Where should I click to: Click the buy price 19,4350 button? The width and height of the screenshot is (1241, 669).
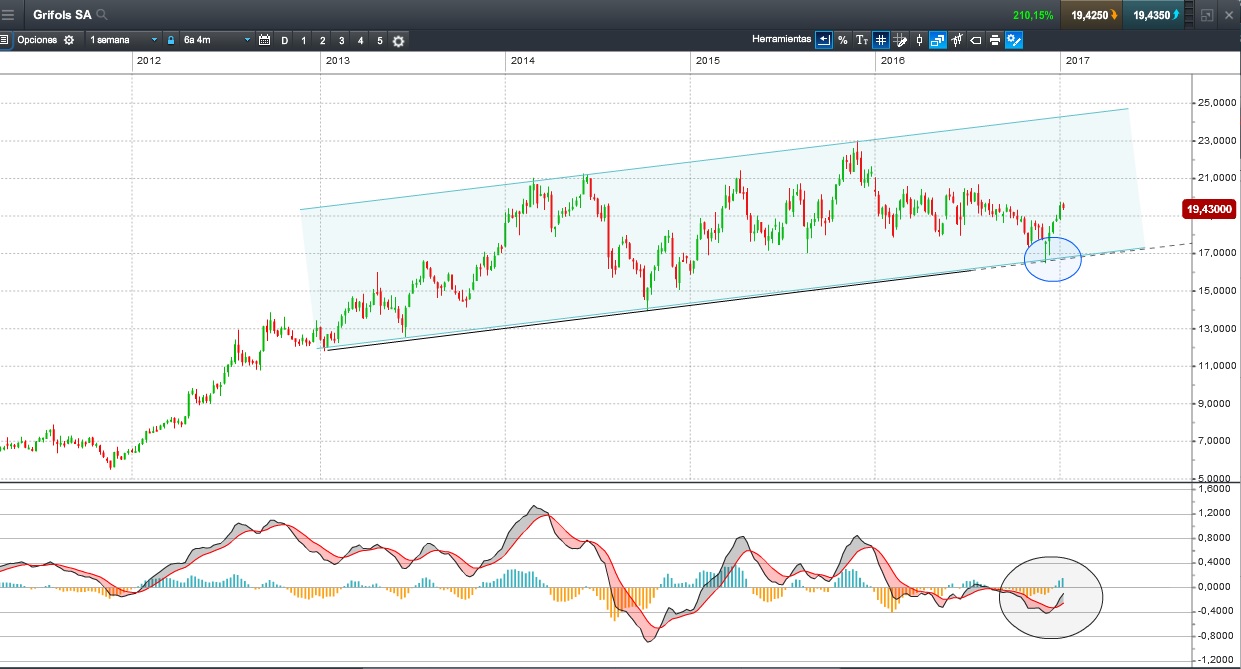click(x=1156, y=15)
